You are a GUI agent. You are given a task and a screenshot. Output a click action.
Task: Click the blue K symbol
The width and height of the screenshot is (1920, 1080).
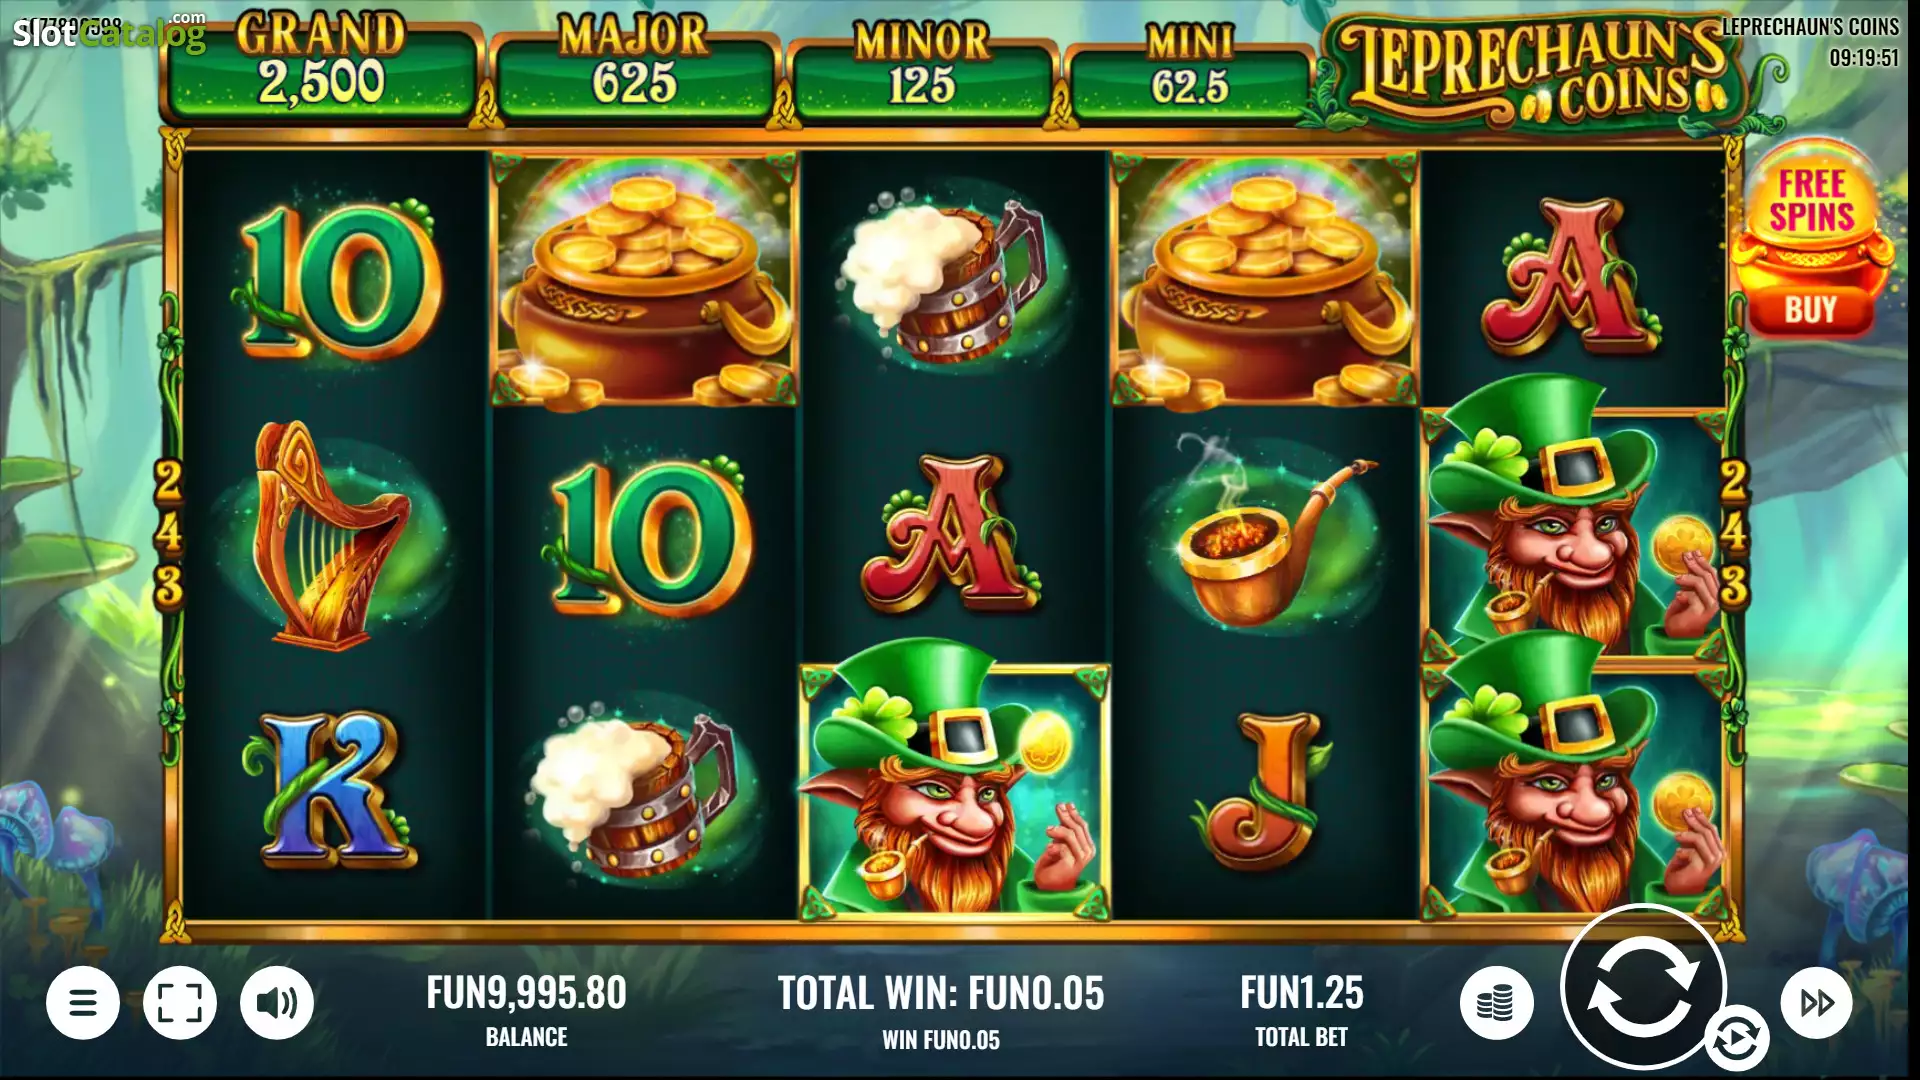333,790
